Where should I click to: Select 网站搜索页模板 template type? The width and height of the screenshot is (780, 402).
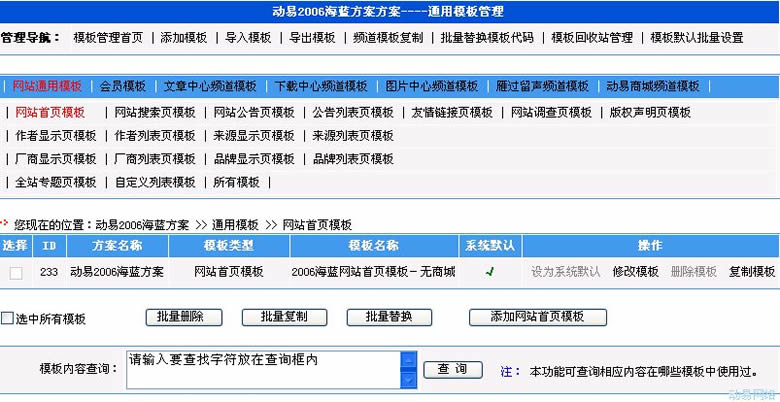tap(155, 112)
